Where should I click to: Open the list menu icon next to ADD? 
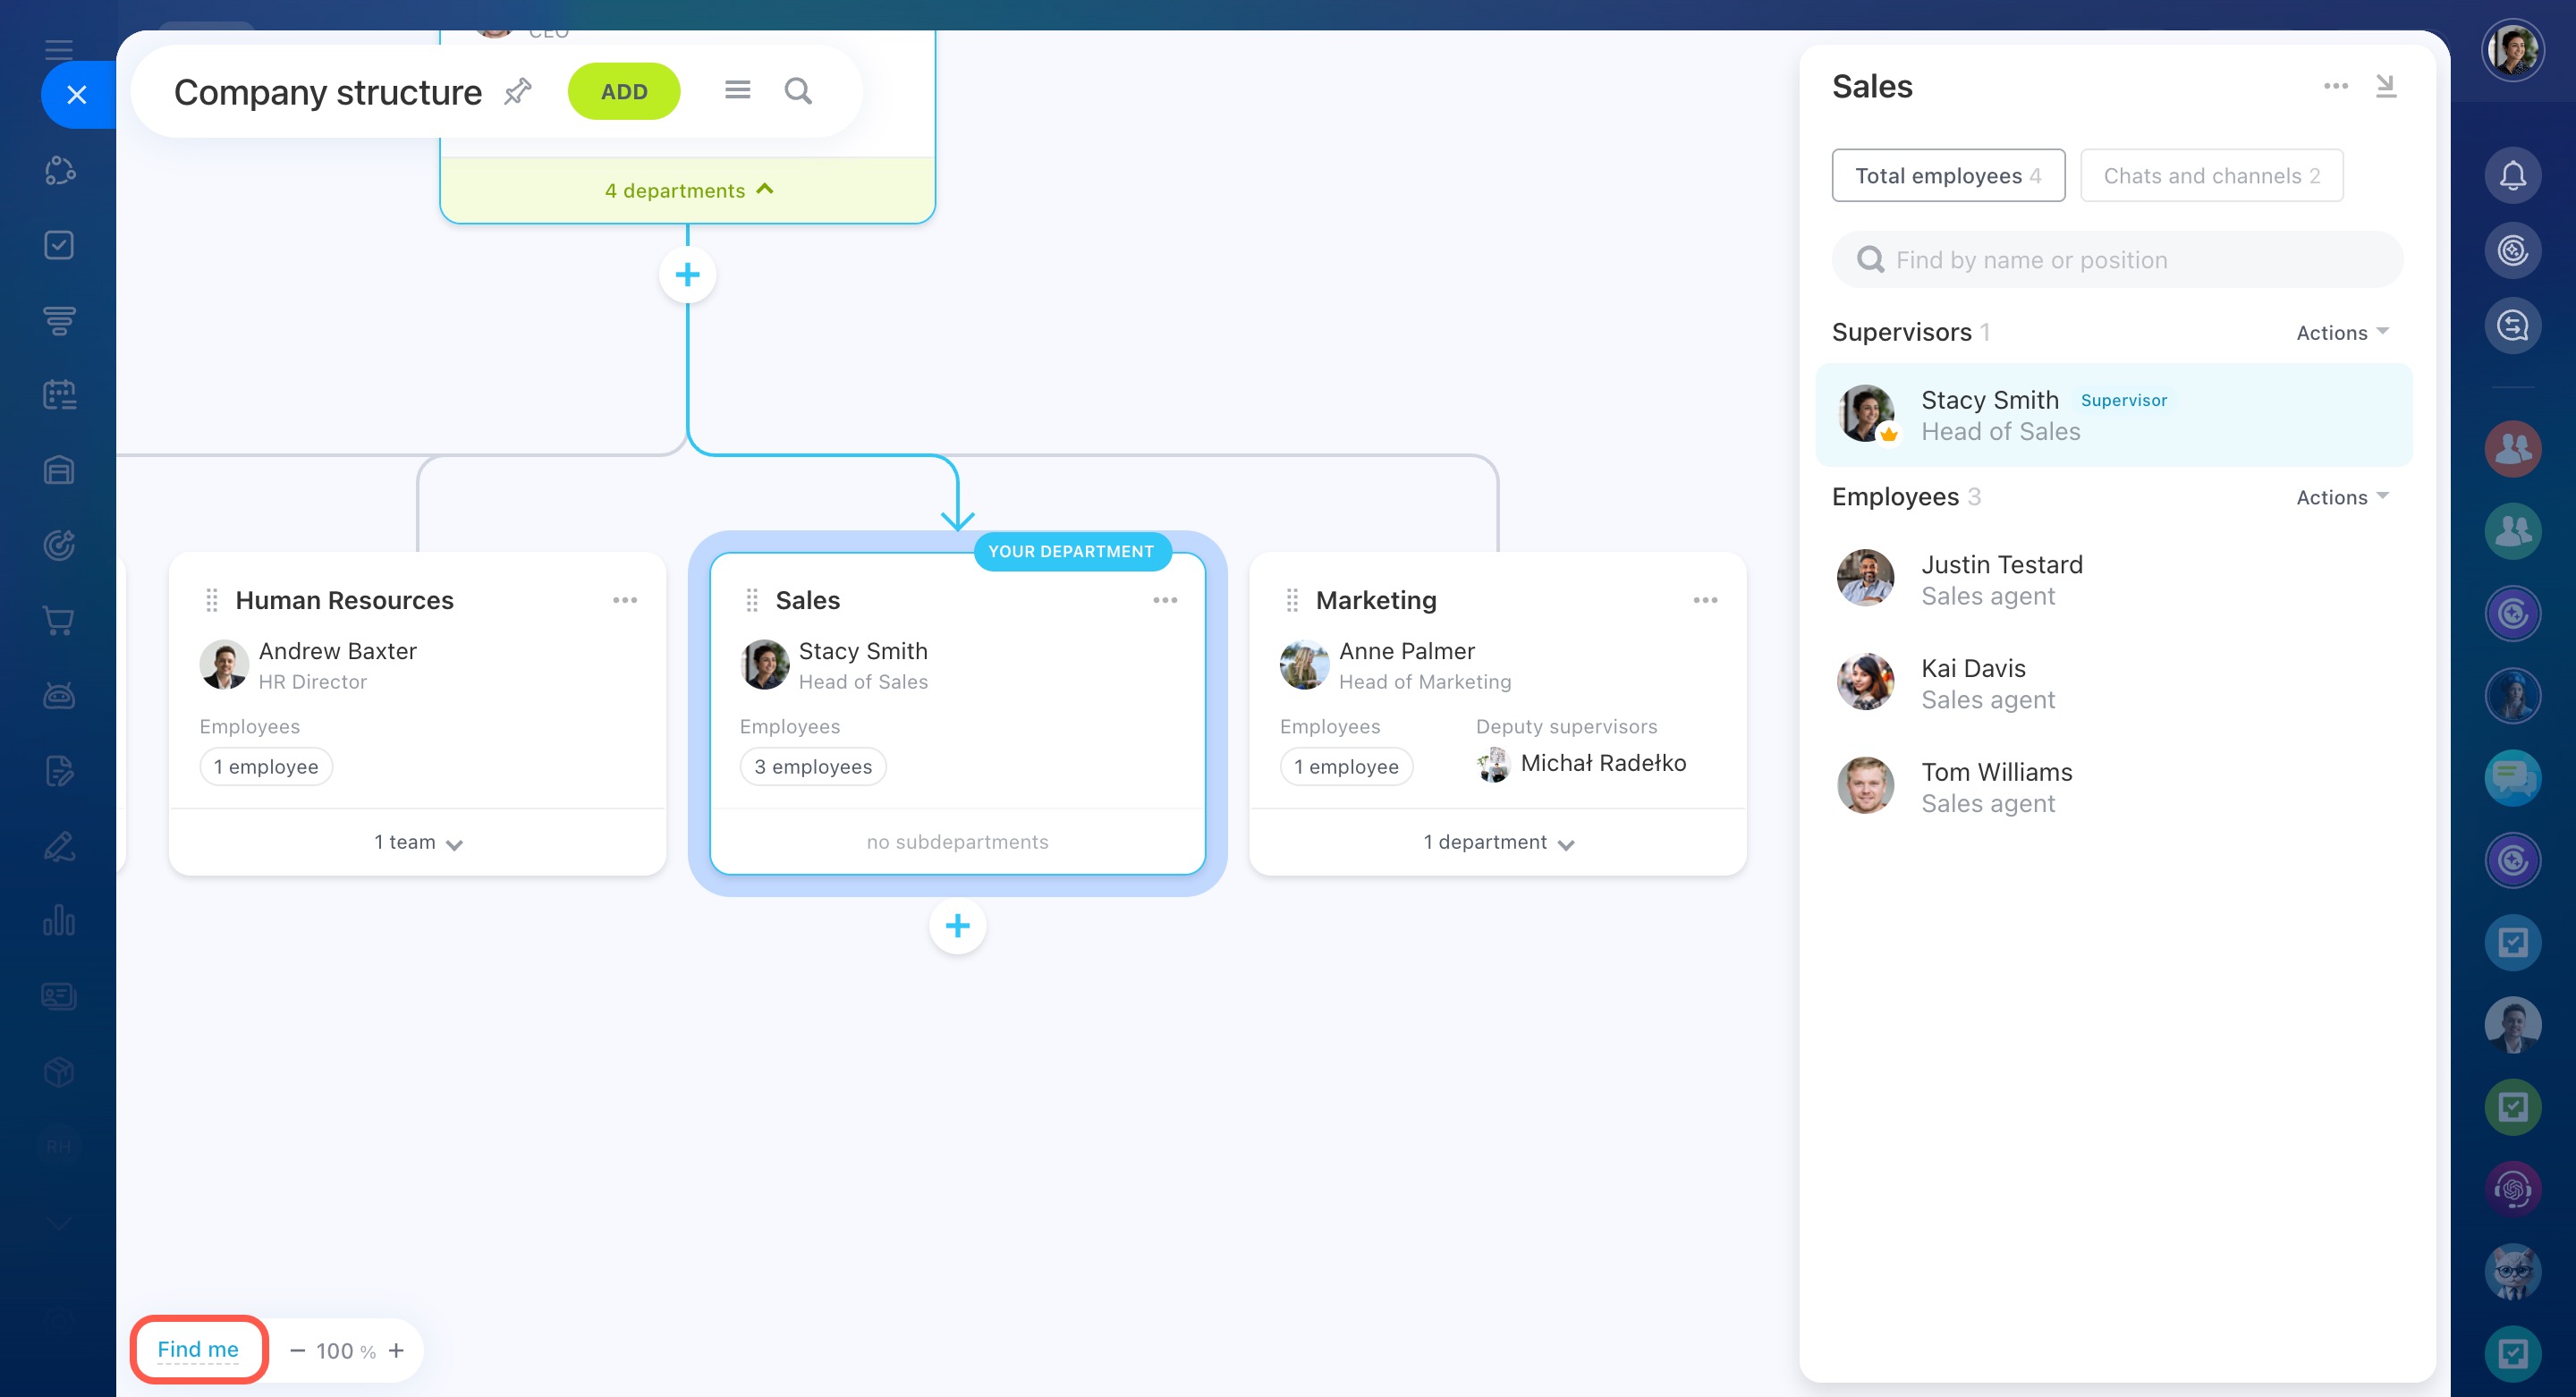[x=737, y=91]
